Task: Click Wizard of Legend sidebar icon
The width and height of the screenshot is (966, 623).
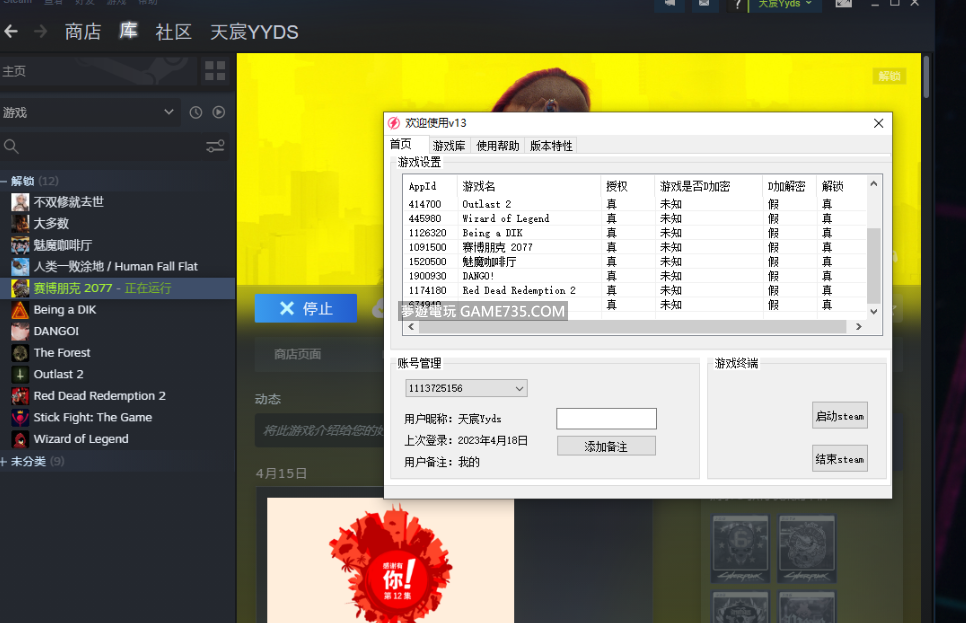Action: click(20, 439)
